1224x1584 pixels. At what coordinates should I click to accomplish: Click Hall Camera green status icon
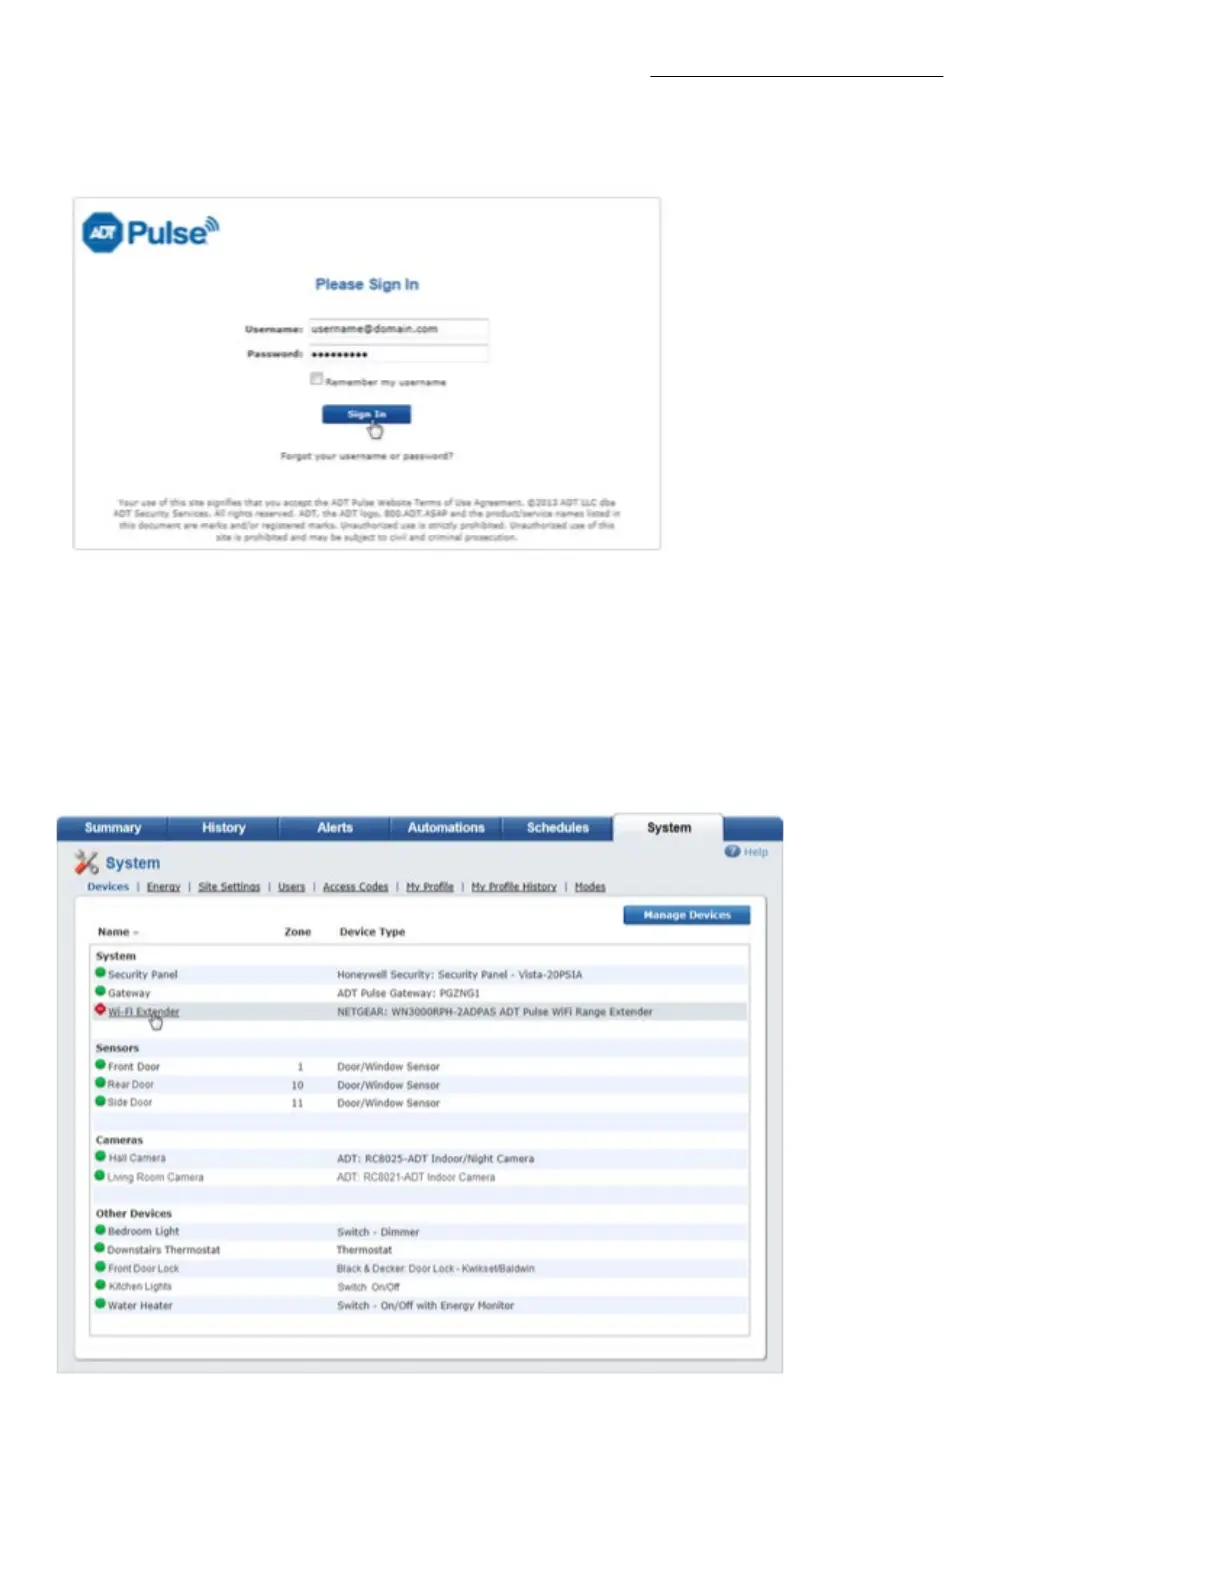tap(100, 1157)
